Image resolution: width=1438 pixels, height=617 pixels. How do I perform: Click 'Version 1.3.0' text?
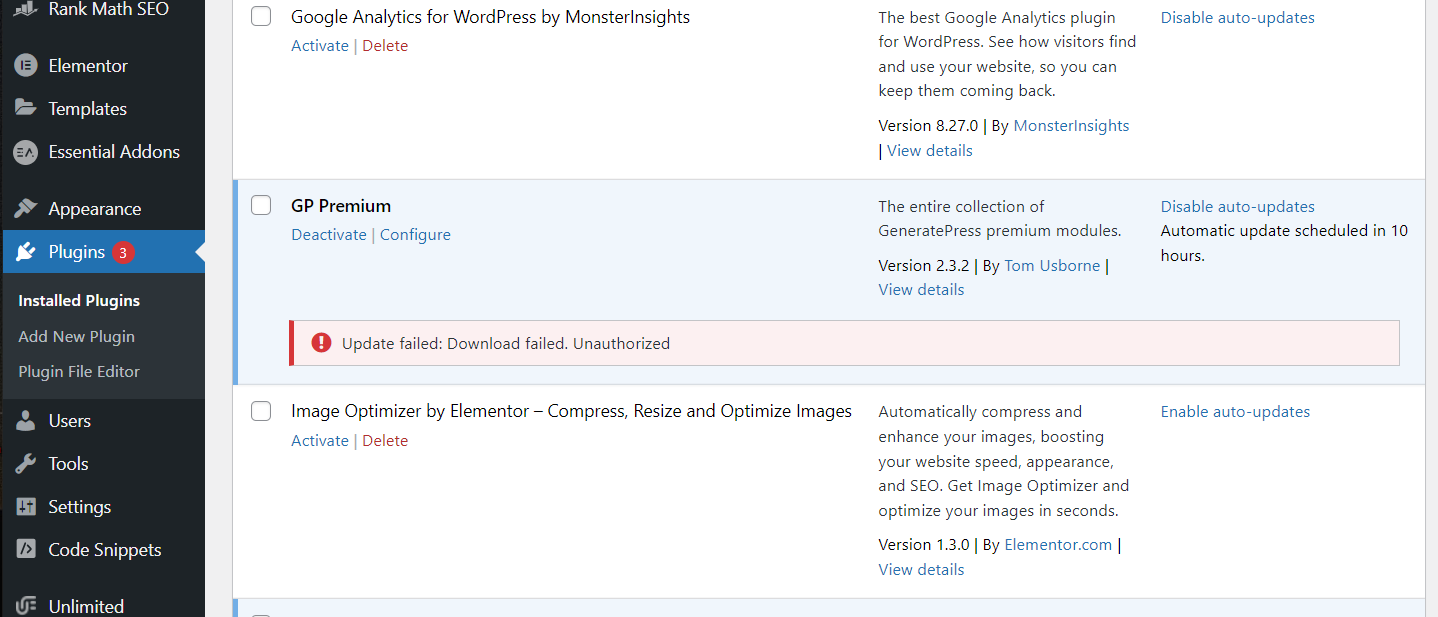click(924, 545)
